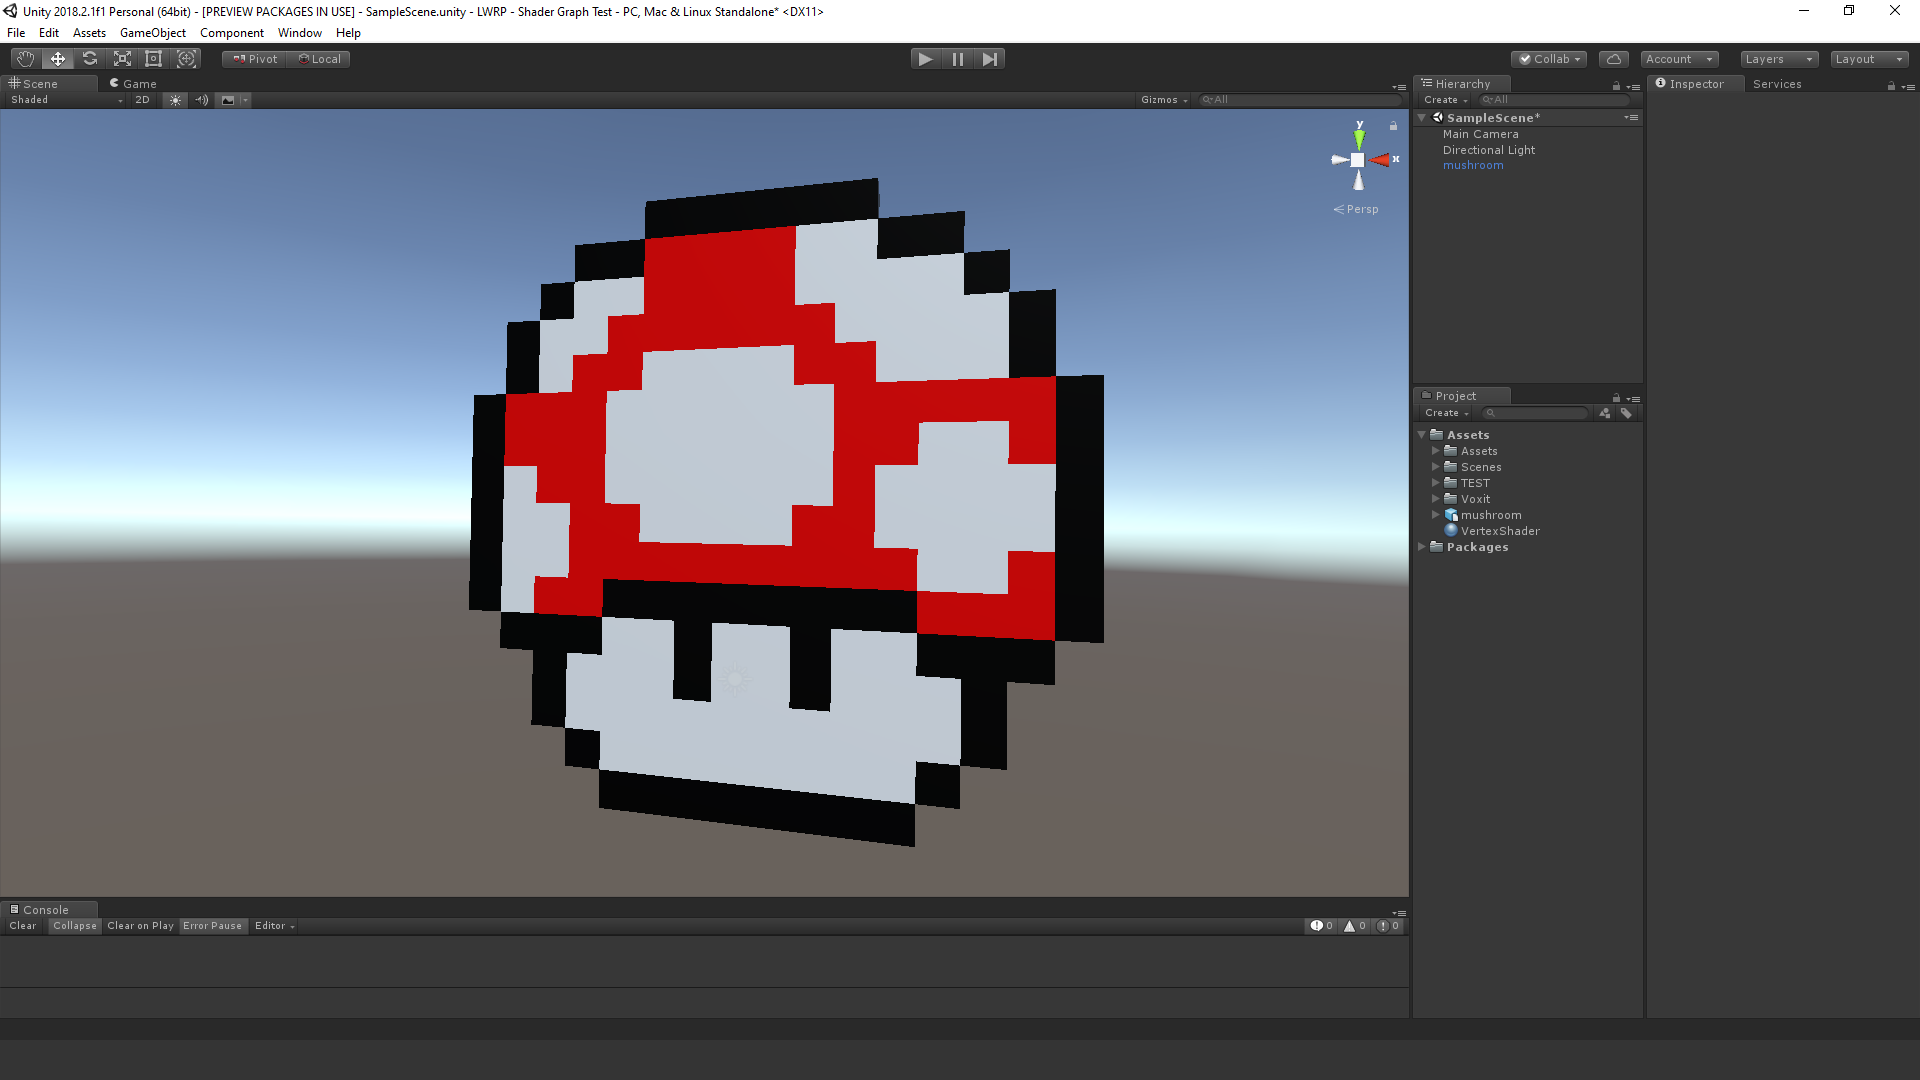Expand the Packages folder
The height and width of the screenshot is (1080, 1920).
(x=1422, y=547)
